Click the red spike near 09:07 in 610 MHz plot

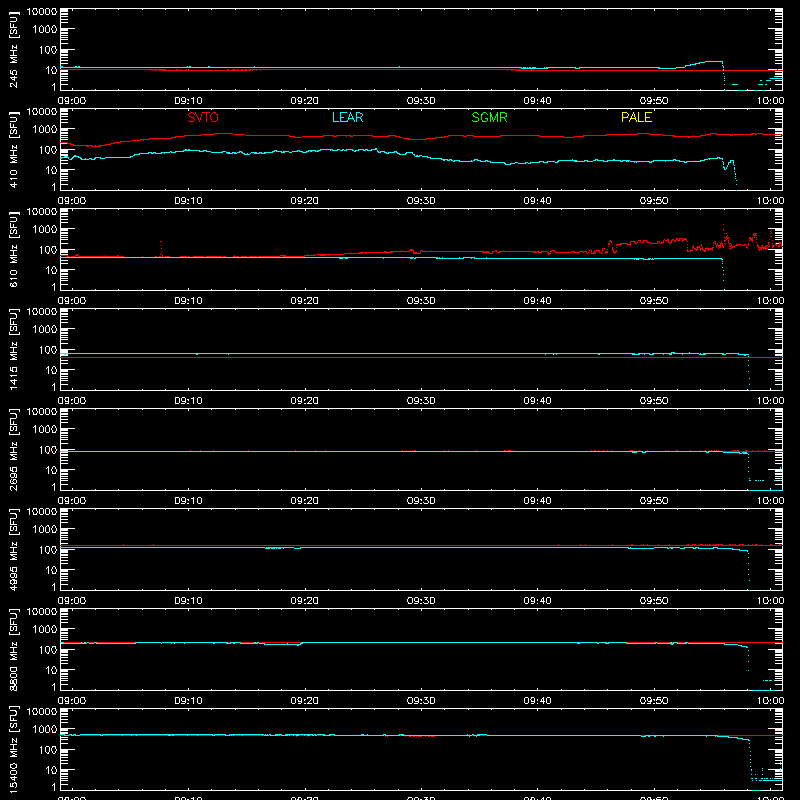[x=161, y=248]
